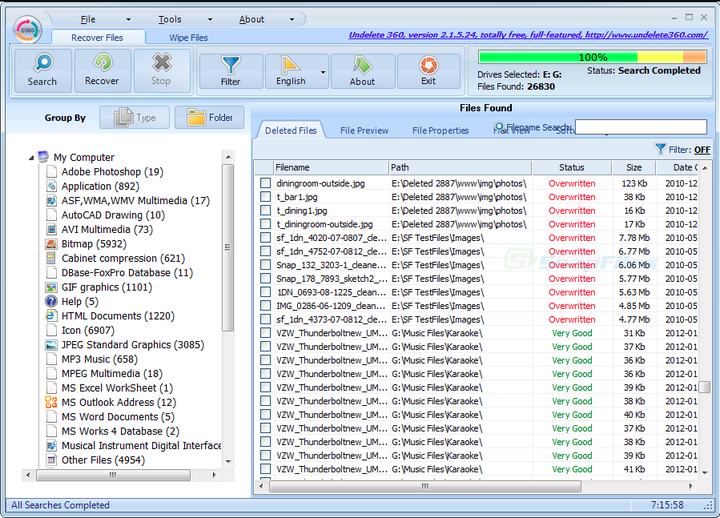Open the File Preview tab
The width and height of the screenshot is (720, 518).
click(x=364, y=130)
